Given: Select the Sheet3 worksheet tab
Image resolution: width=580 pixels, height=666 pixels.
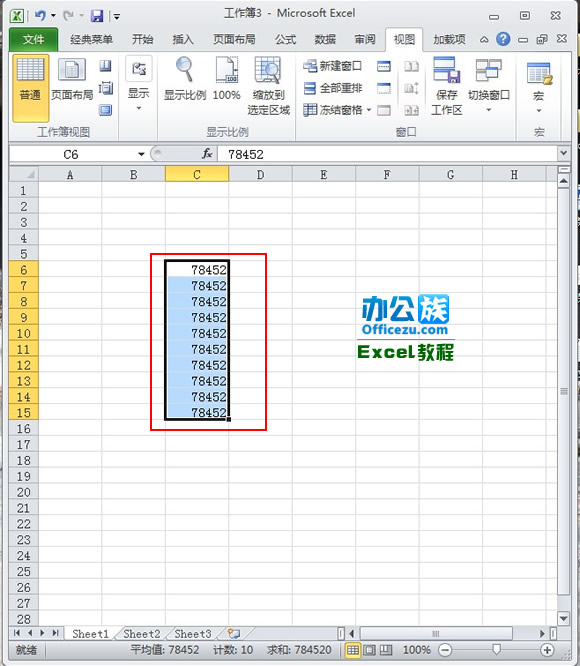Looking at the screenshot, I should (x=193, y=634).
